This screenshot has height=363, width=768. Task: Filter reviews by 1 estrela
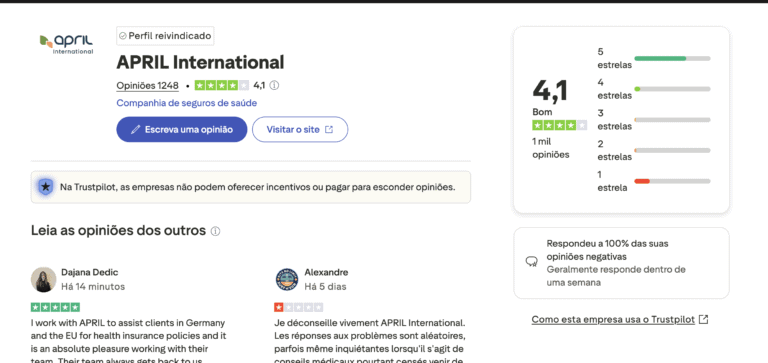[654, 181]
